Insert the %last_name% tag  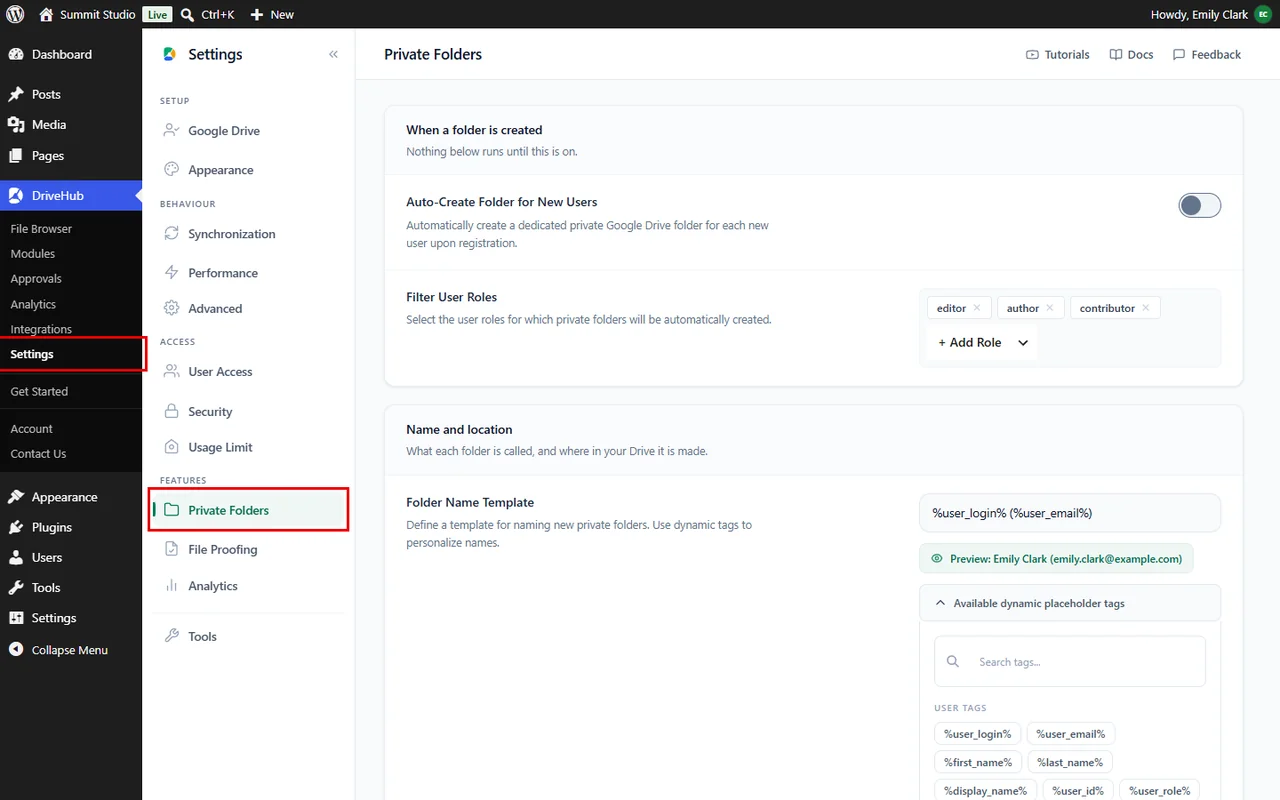tap(1070, 762)
